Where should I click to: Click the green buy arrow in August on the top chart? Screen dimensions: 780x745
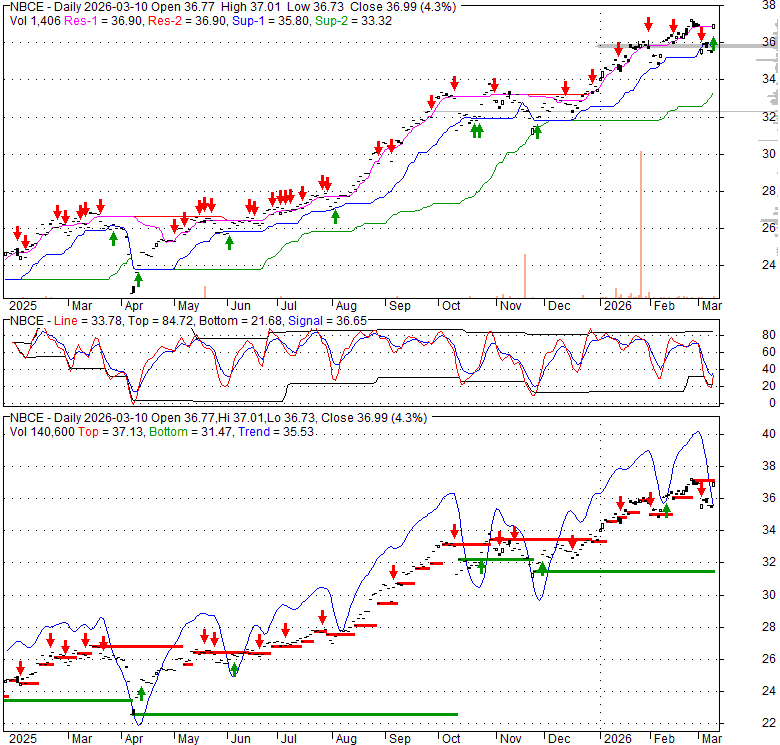click(x=335, y=215)
